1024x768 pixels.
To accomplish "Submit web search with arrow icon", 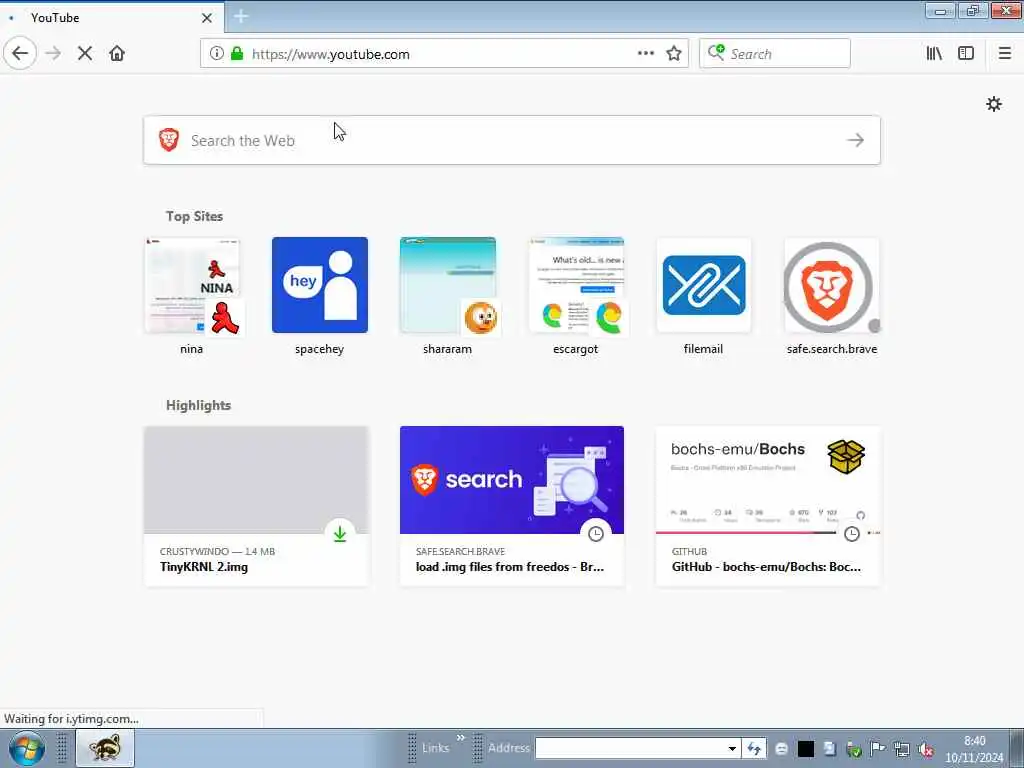I will [855, 140].
